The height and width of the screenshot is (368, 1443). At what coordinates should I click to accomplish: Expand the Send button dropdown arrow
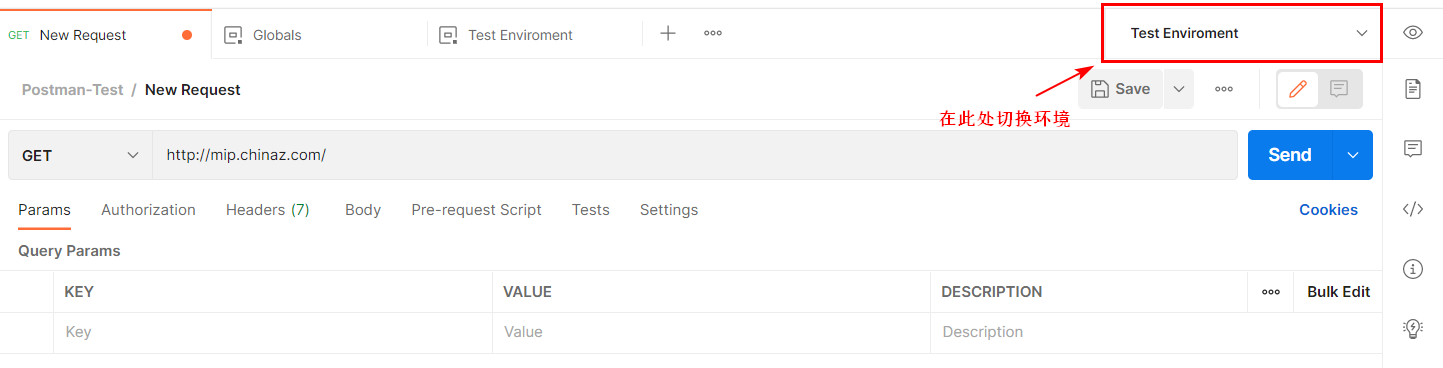click(x=1353, y=155)
